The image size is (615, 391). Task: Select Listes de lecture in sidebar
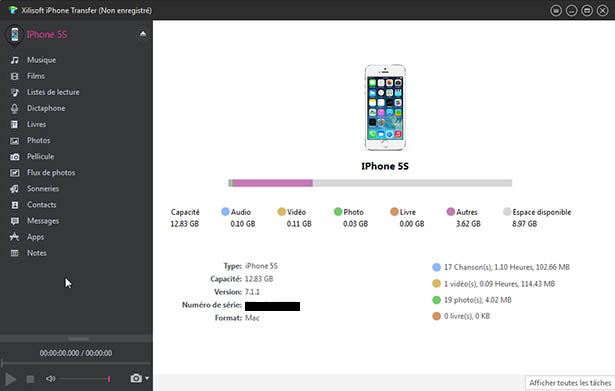(x=53, y=92)
